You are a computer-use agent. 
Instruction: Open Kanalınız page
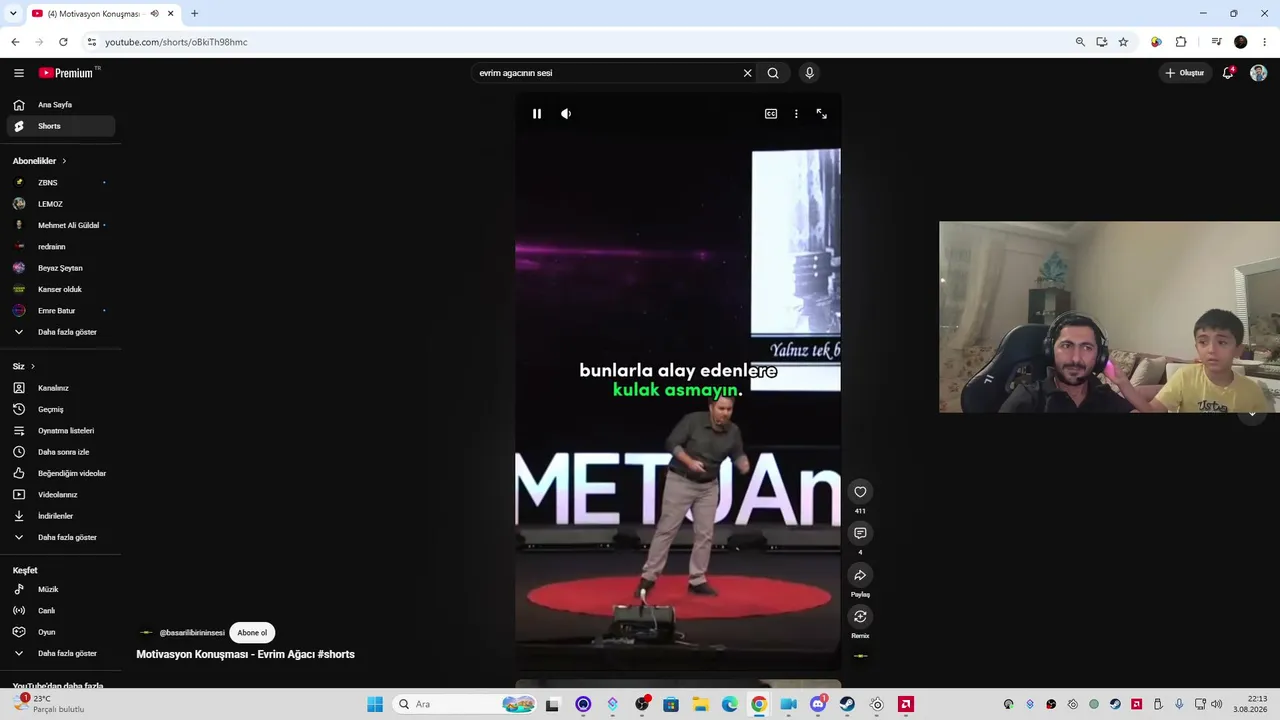click(x=61, y=388)
